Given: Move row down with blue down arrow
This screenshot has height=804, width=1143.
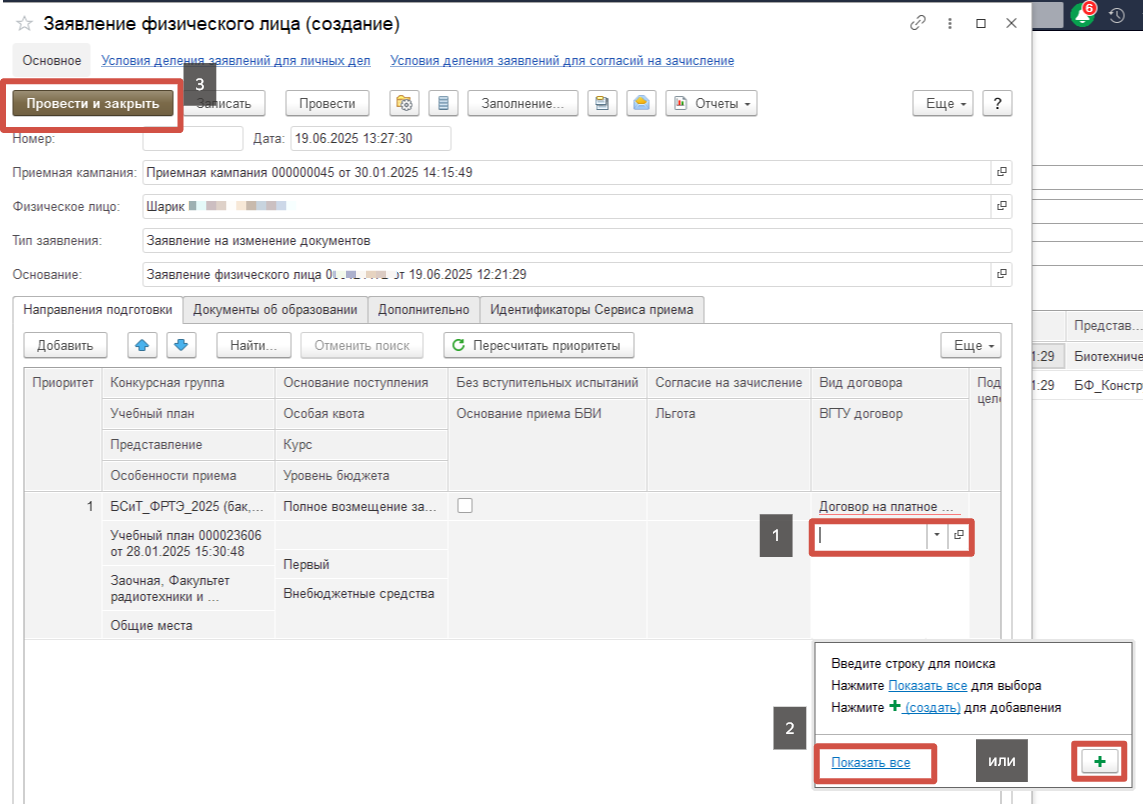Looking at the screenshot, I should point(181,345).
